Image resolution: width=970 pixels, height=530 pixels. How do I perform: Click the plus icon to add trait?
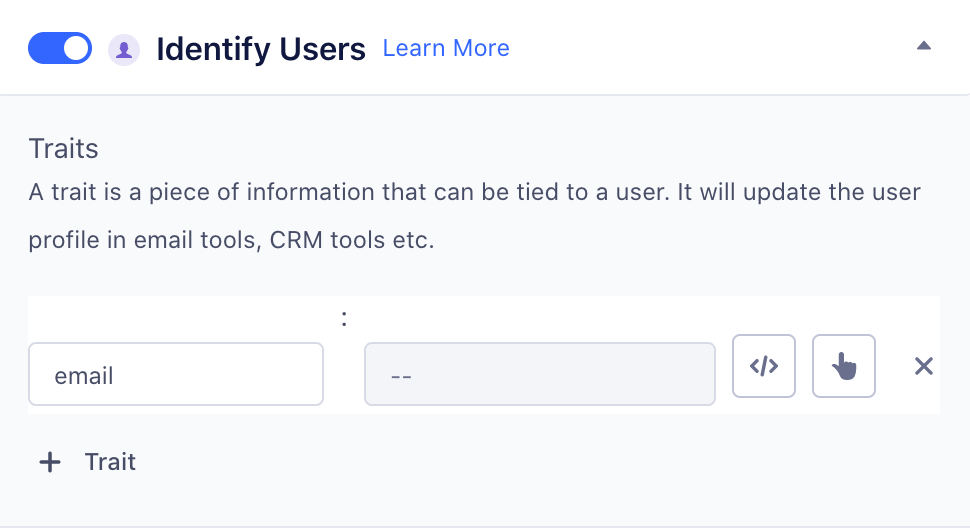pyautogui.click(x=49, y=462)
